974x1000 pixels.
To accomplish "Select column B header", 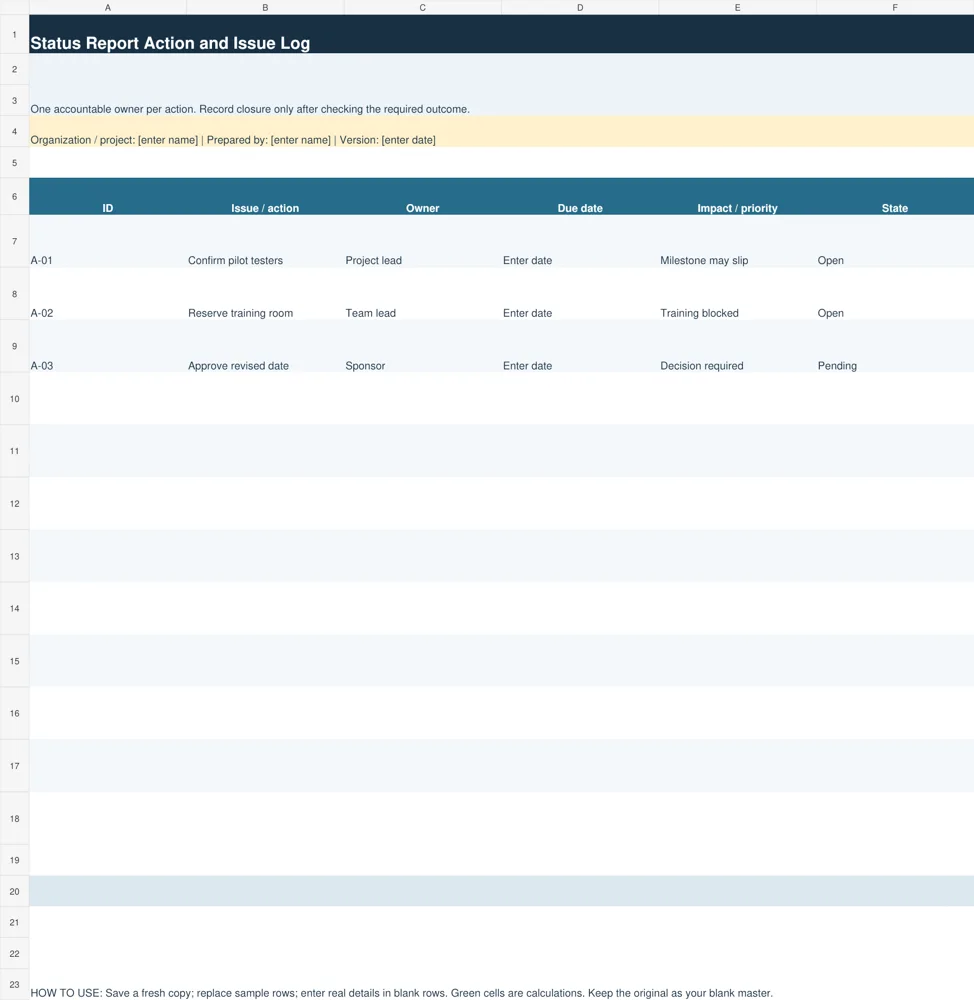I will click(x=265, y=8).
